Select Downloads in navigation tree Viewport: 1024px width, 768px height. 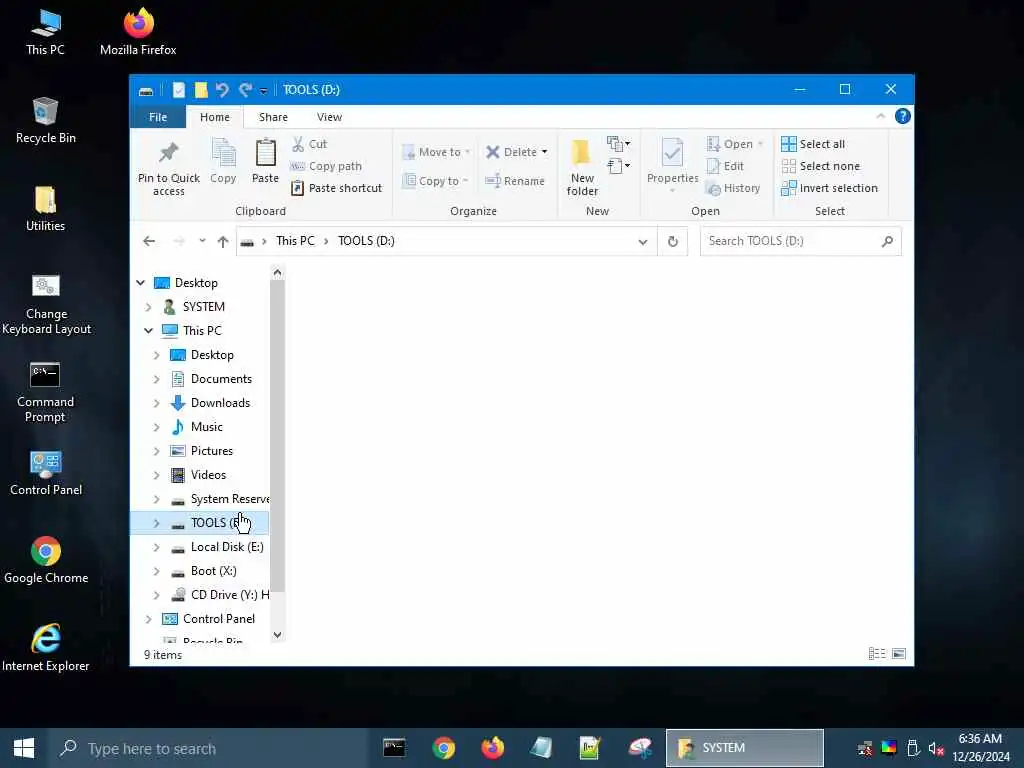point(220,403)
